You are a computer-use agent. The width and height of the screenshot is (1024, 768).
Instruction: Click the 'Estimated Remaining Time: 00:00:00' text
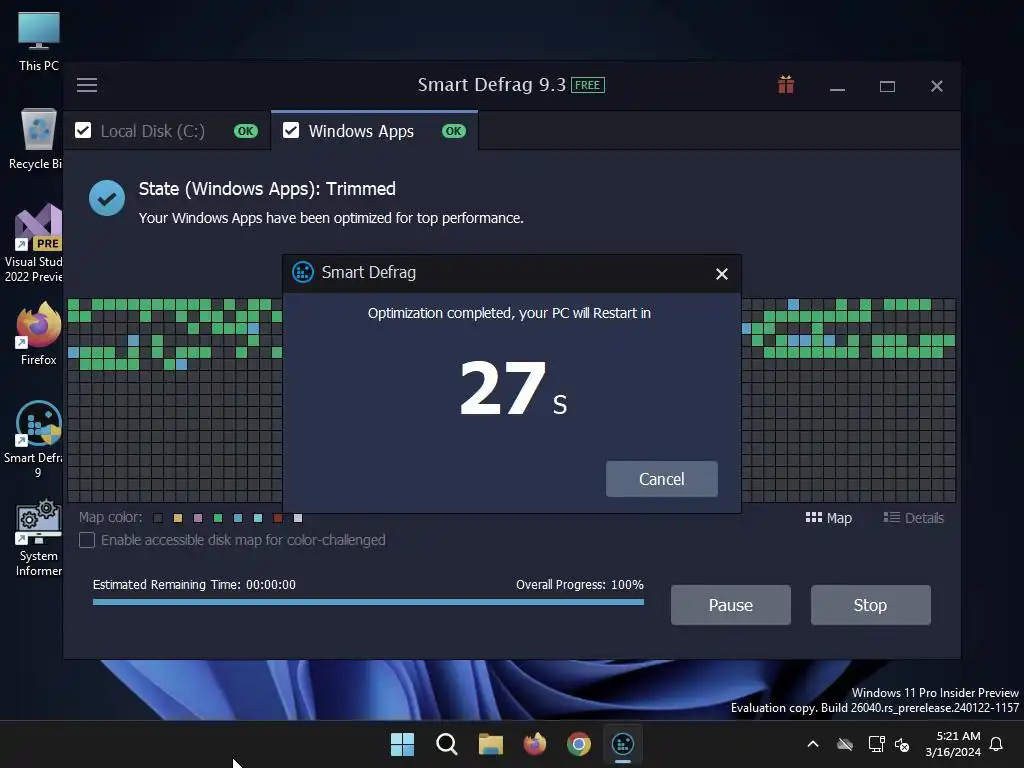194,584
